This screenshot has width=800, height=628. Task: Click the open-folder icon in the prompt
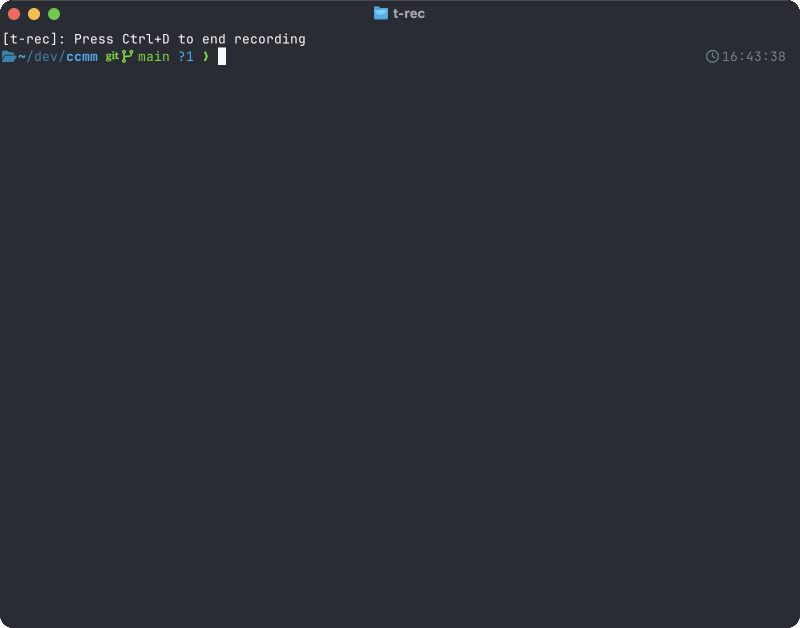9,57
